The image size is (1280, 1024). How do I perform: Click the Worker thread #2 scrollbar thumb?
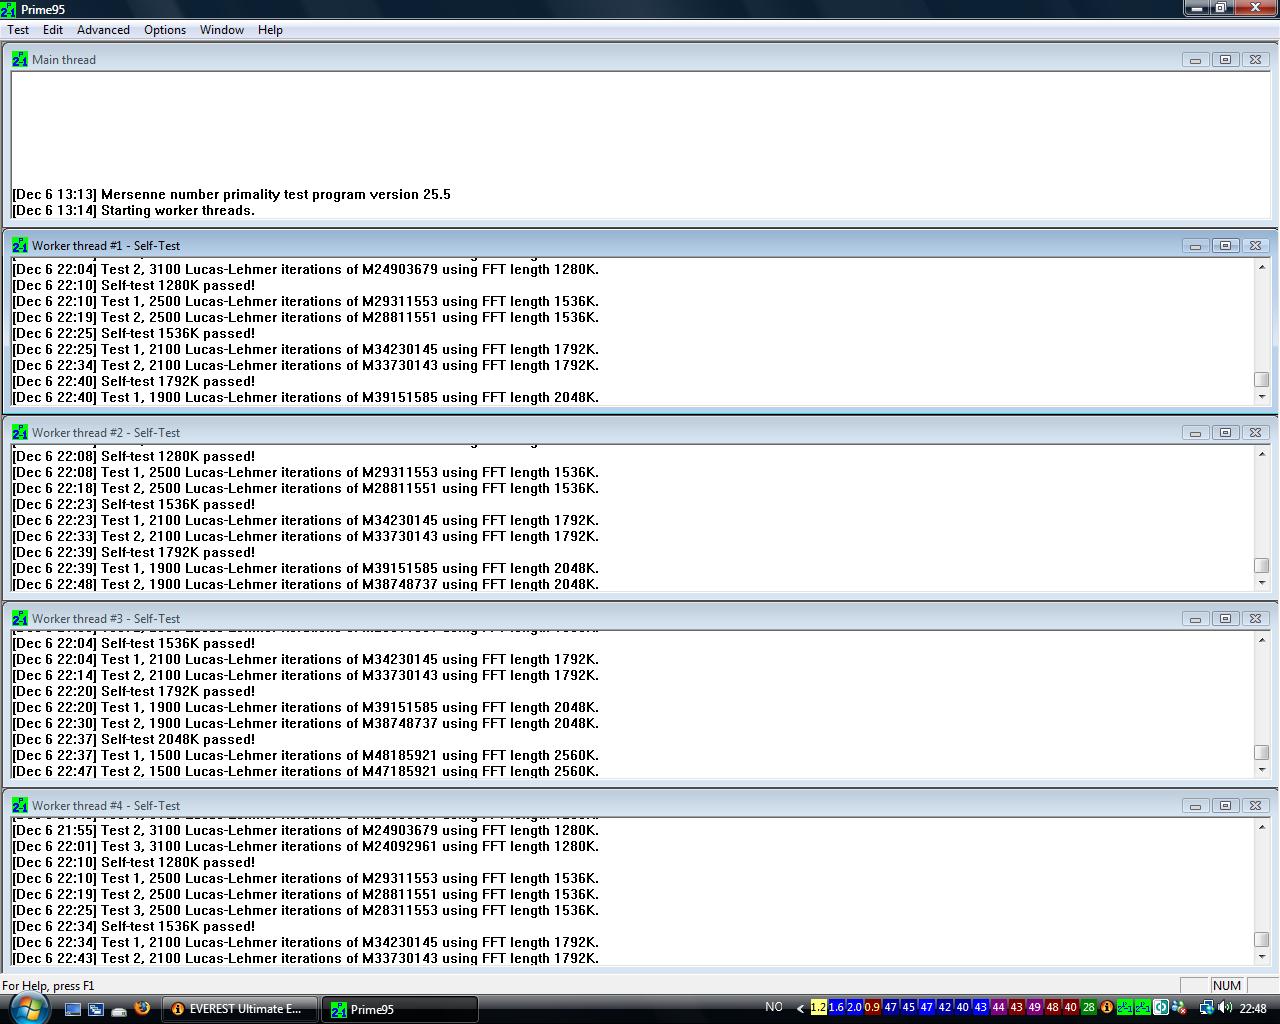1262,566
